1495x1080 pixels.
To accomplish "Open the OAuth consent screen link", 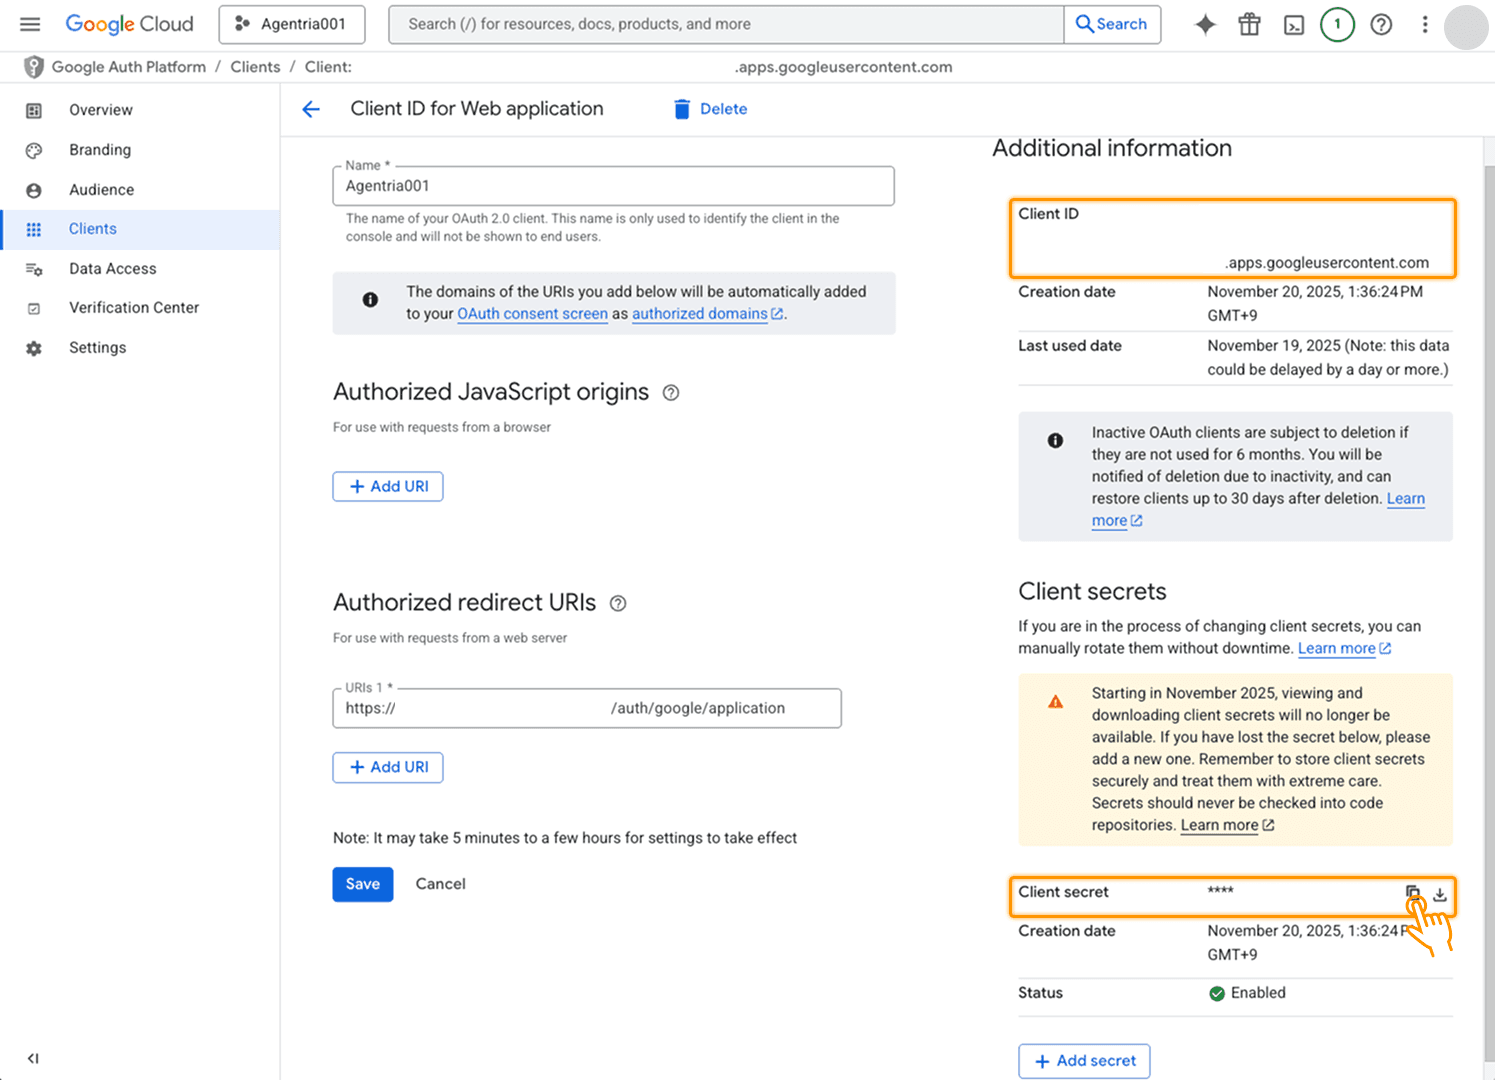I will (533, 314).
